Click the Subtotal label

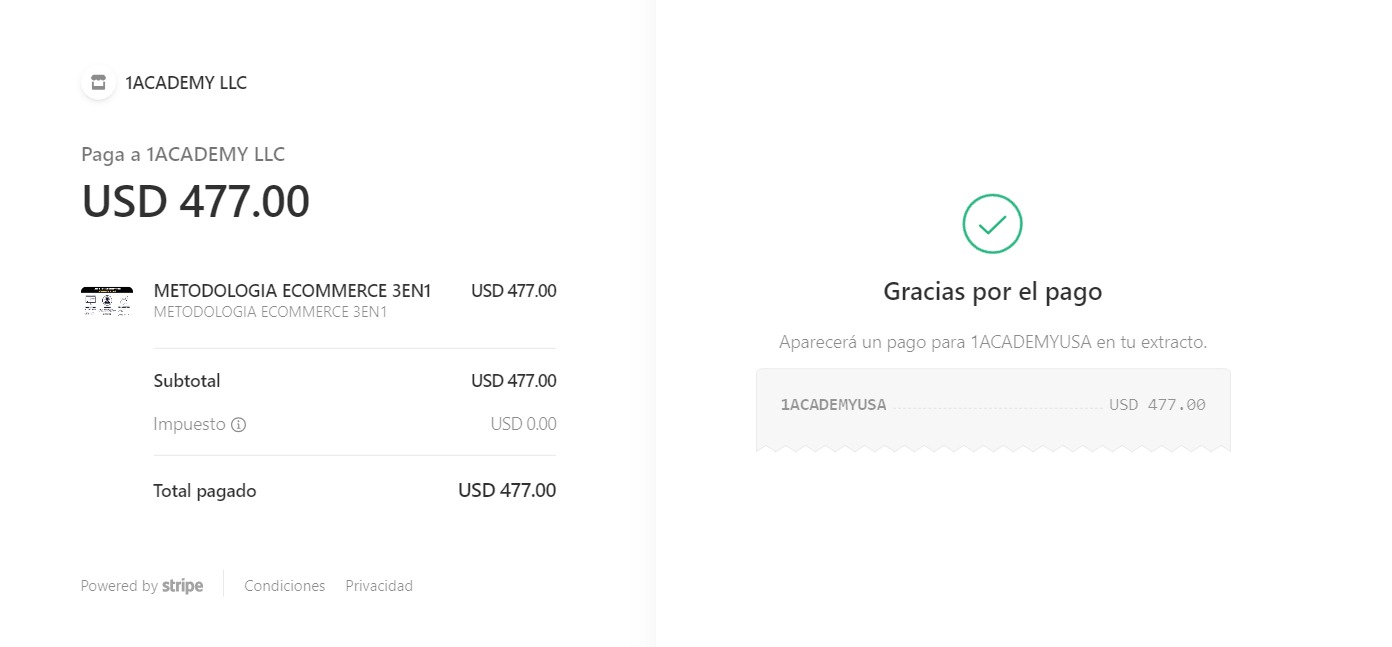tap(187, 381)
